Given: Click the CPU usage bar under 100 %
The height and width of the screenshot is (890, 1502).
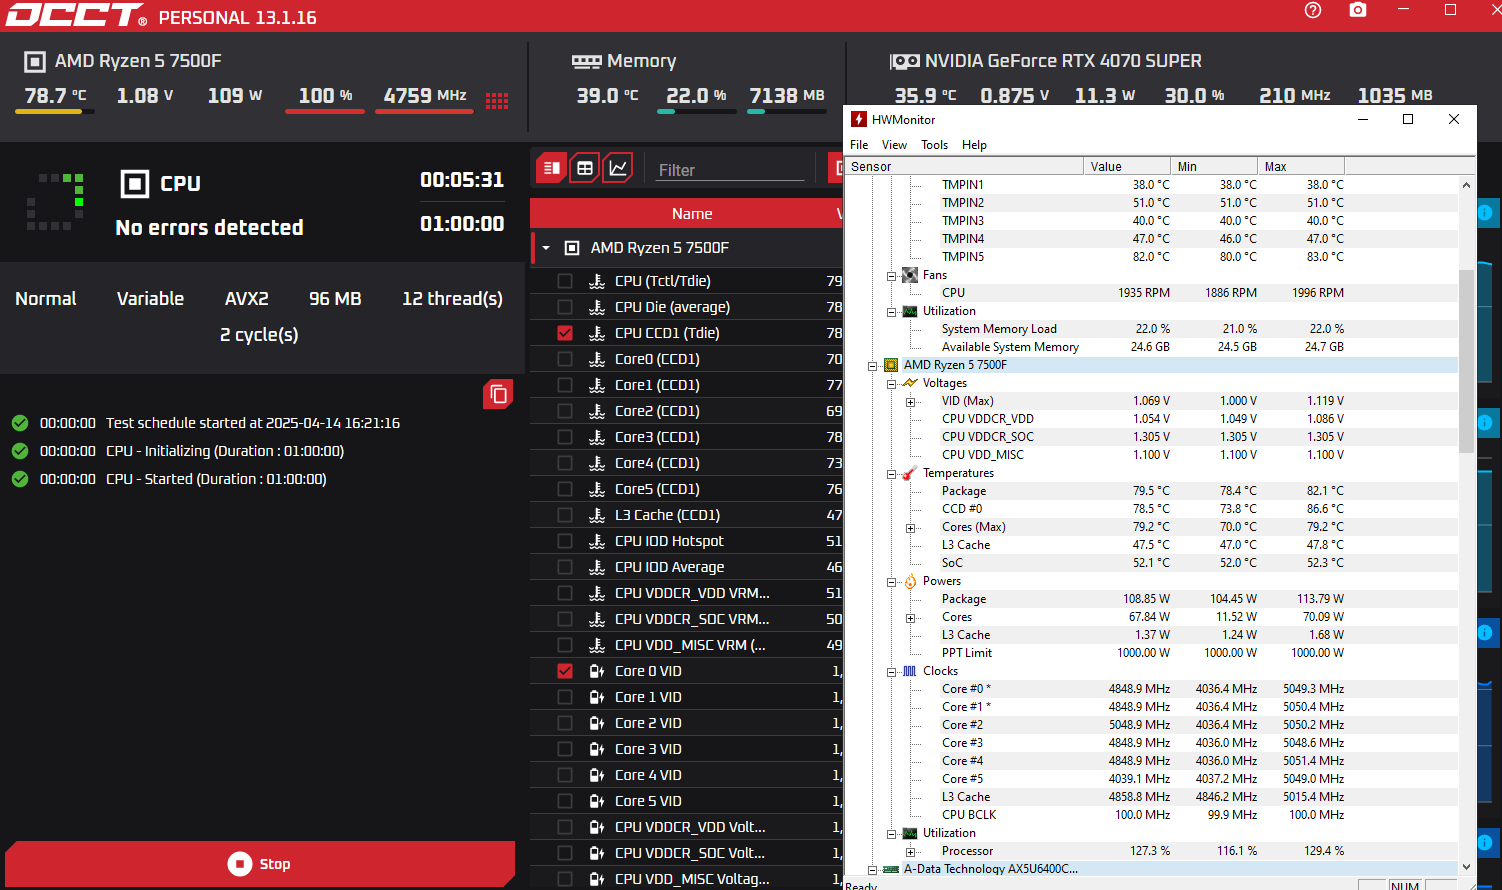Looking at the screenshot, I should point(325,112).
